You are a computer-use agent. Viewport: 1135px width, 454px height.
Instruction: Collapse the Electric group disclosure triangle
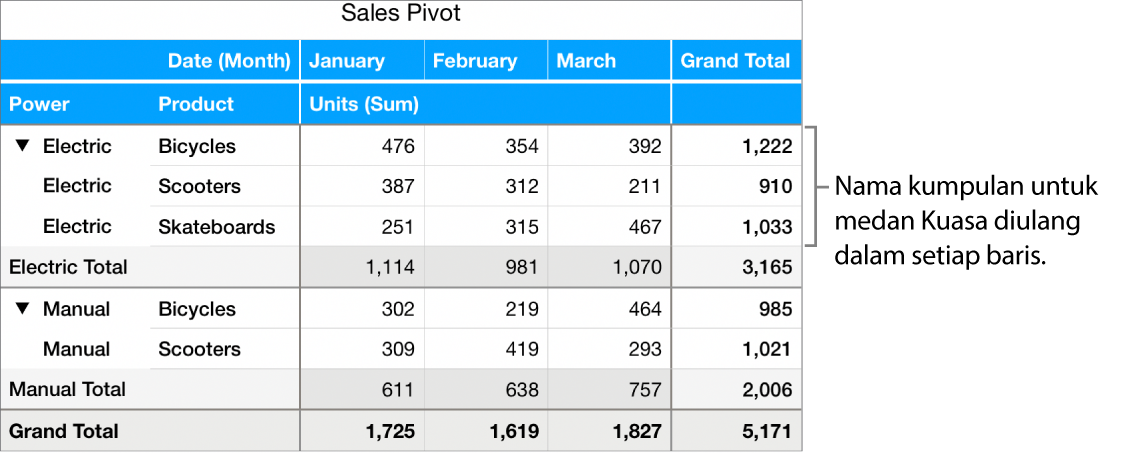23,146
